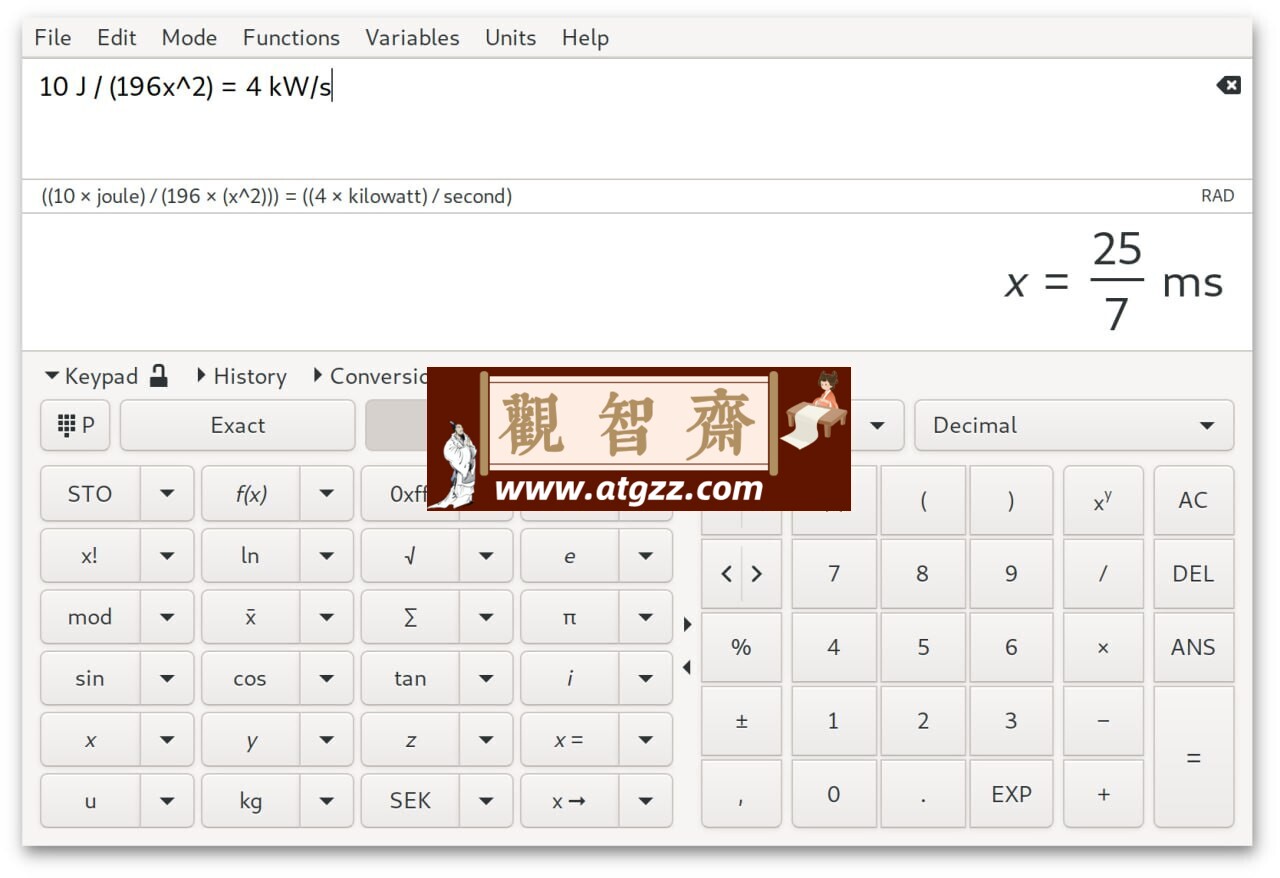1280x878 pixels.
Task: Click the division slash key
Action: [1103, 574]
